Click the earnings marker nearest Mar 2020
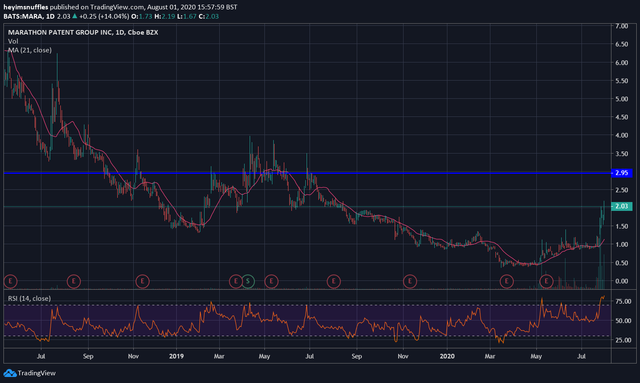640x383 pixels. (x=507, y=281)
